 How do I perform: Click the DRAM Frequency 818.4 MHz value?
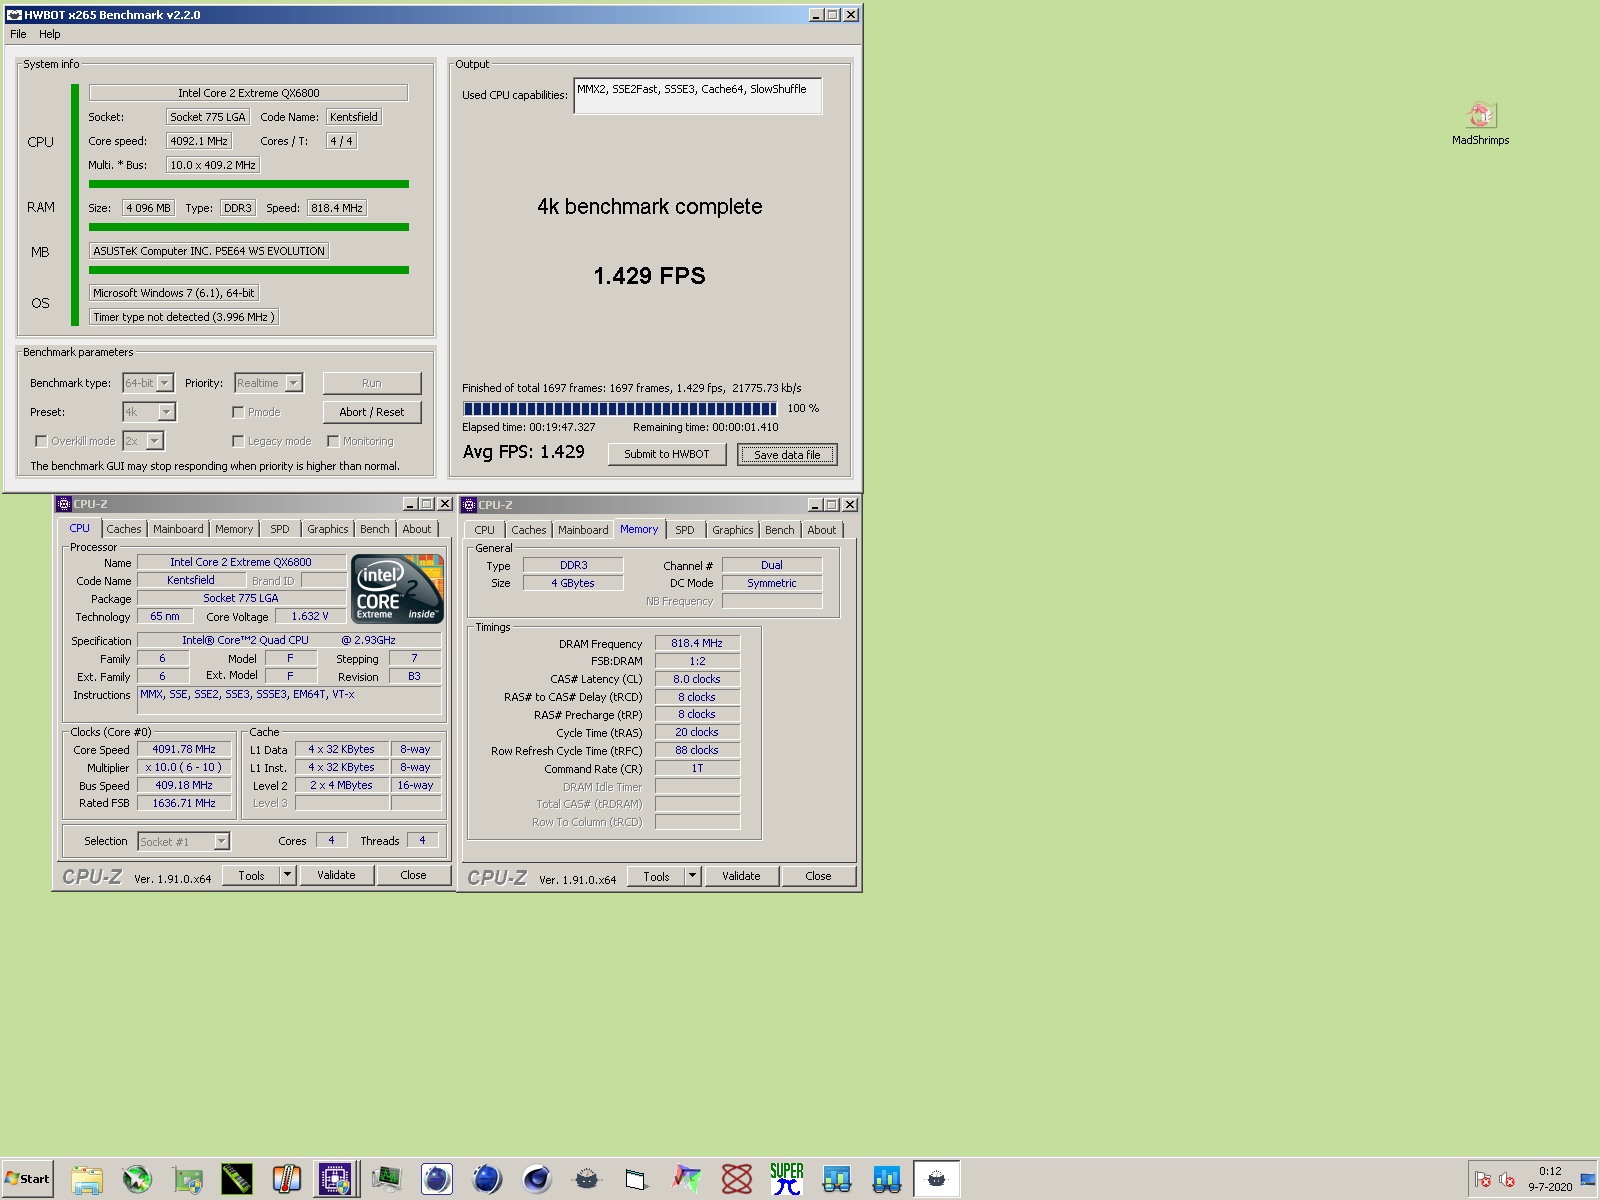tap(697, 643)
